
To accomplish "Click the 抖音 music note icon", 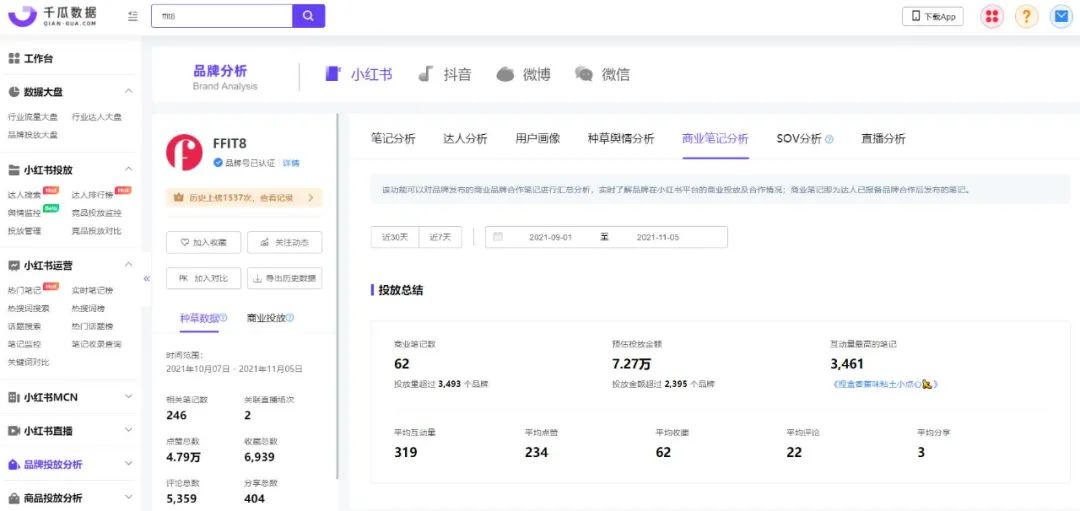I will click(426, 74).
